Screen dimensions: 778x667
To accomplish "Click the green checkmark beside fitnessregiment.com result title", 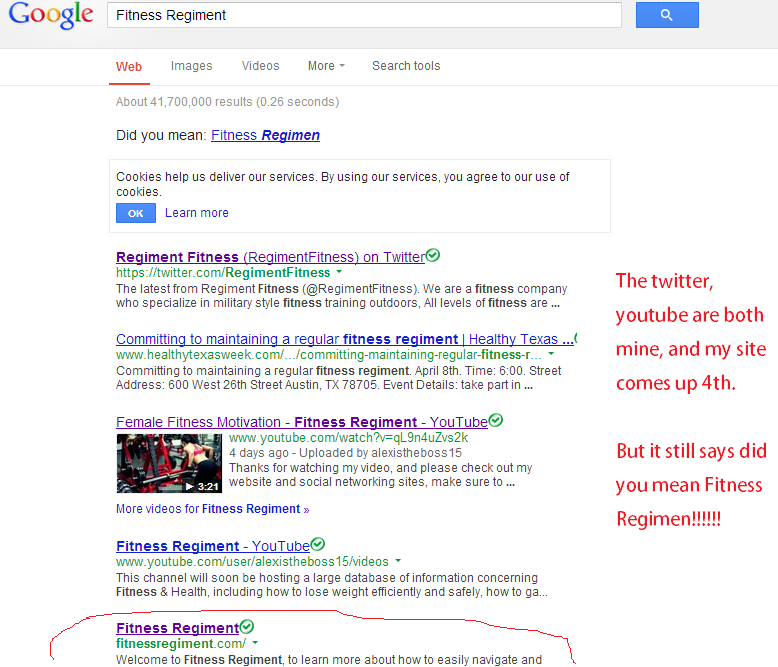I will (x=247, y=627).
